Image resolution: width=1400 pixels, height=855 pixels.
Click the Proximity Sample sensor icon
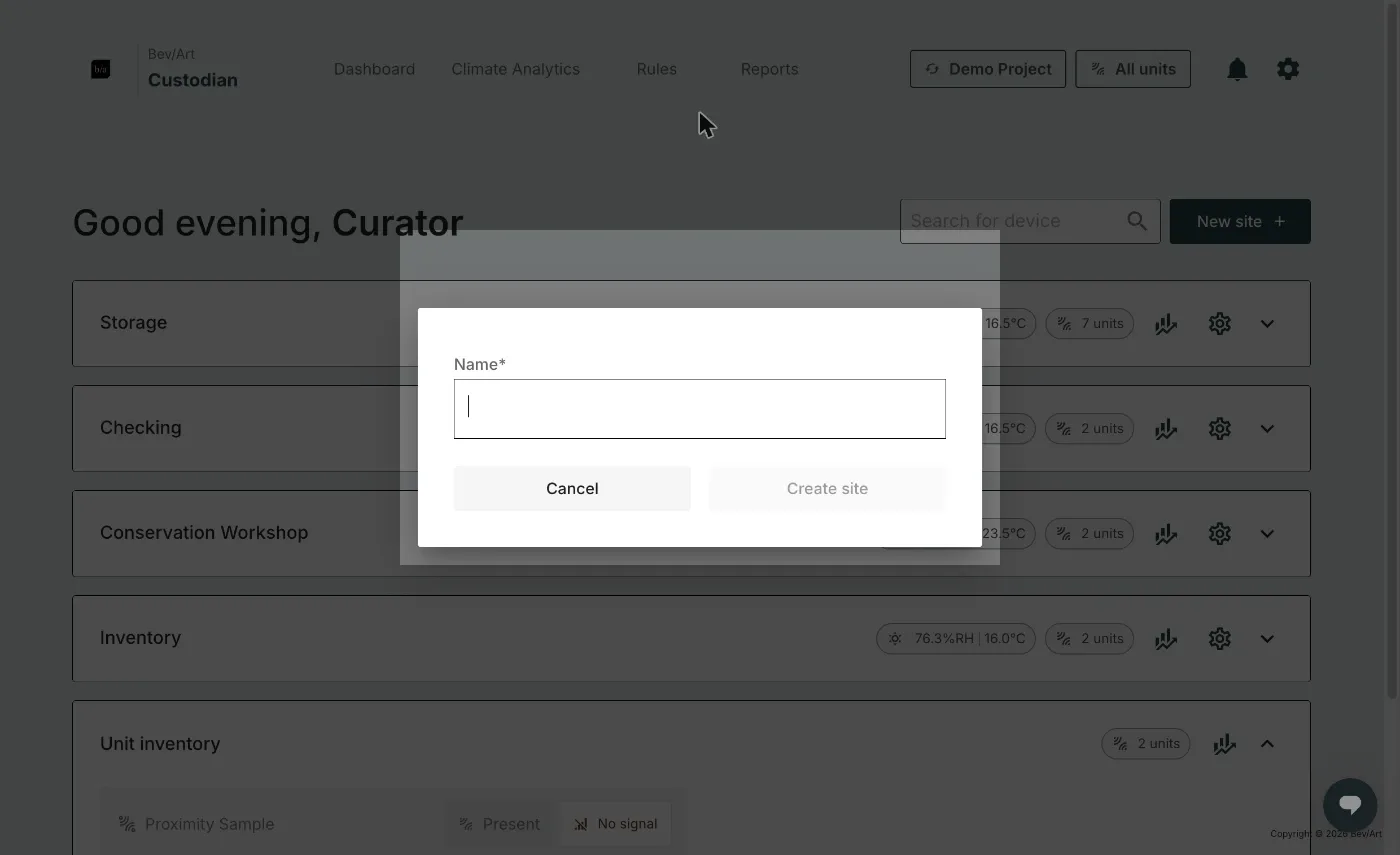tap(127, 824)
